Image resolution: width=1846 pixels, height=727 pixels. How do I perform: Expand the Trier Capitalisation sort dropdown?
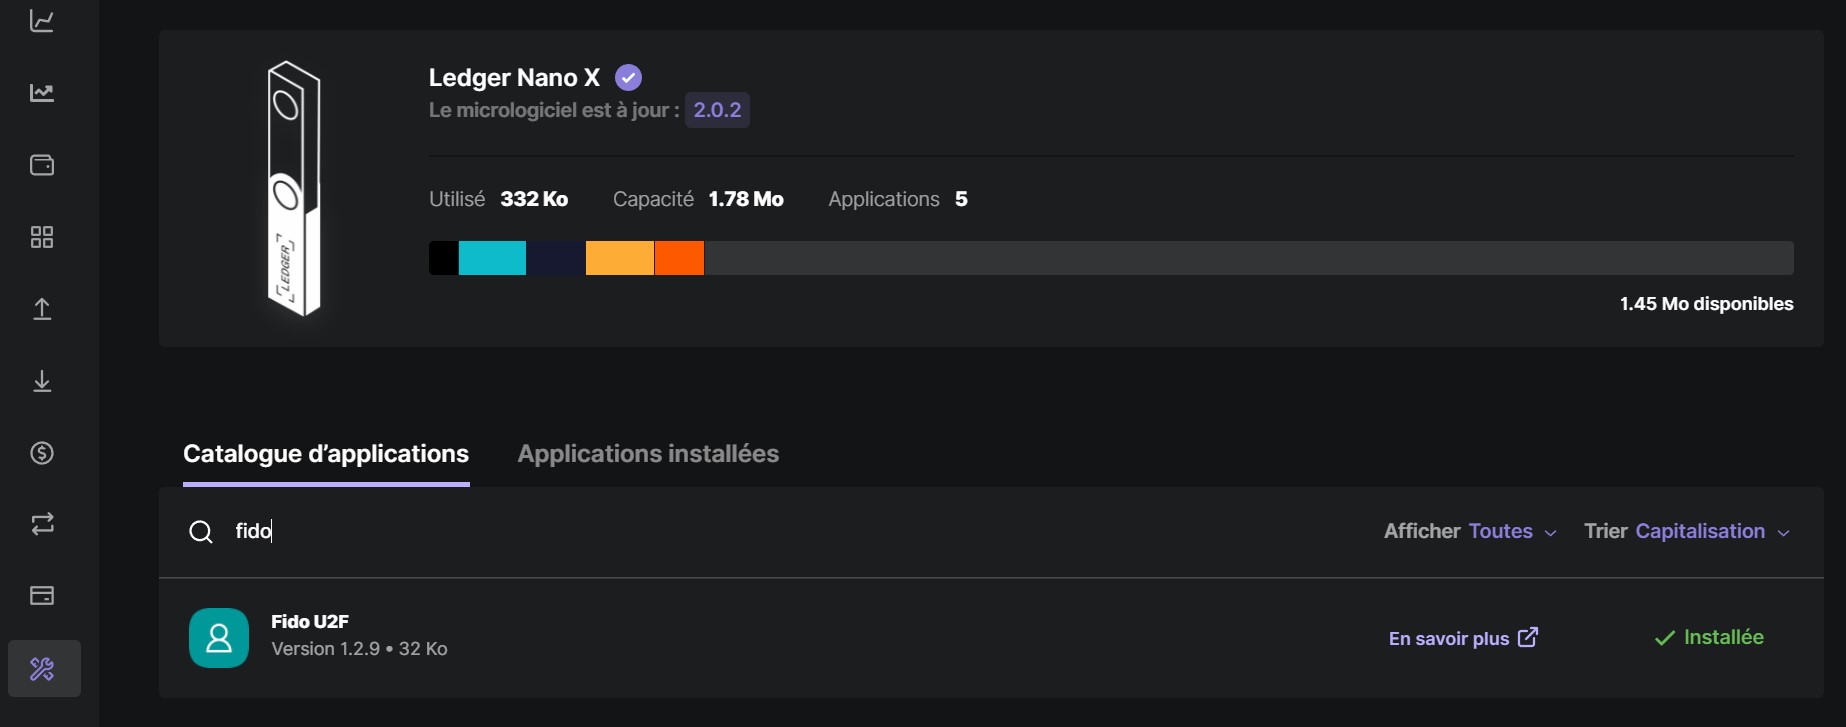point(1711,531)
